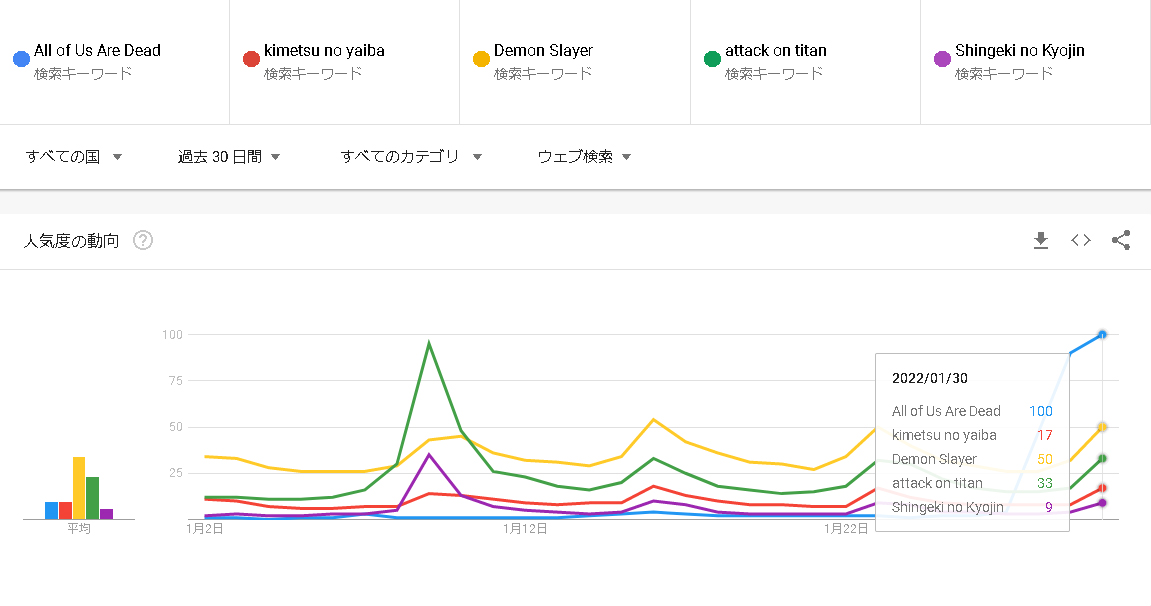This screenshot has height=606, width=1151.
Task: Open the help question mark icon
Action: click(143, 240)
